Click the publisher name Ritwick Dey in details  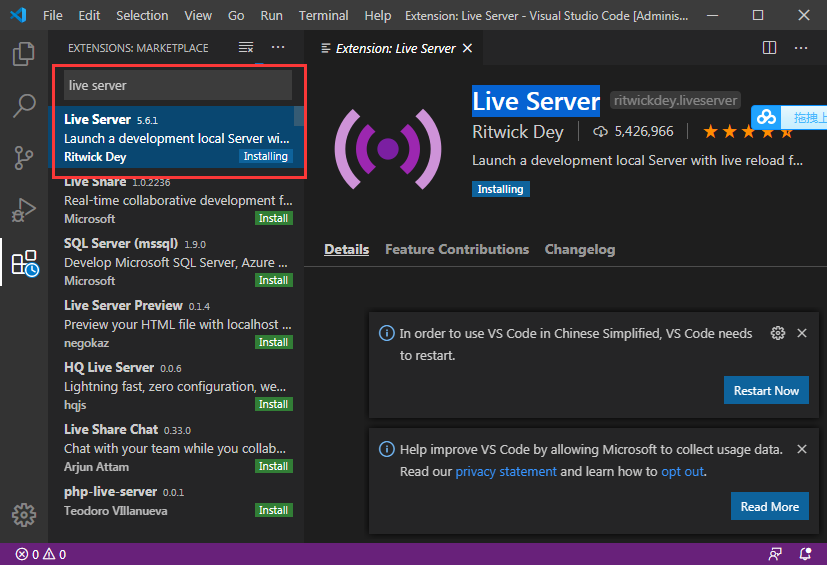(517, 131)
